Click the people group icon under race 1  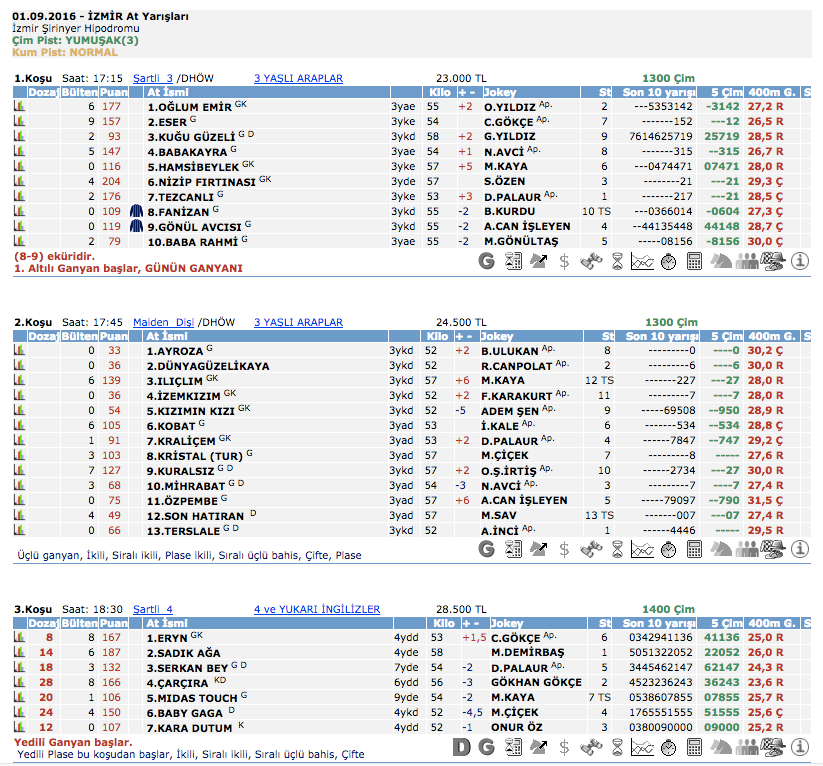point(747,261)
